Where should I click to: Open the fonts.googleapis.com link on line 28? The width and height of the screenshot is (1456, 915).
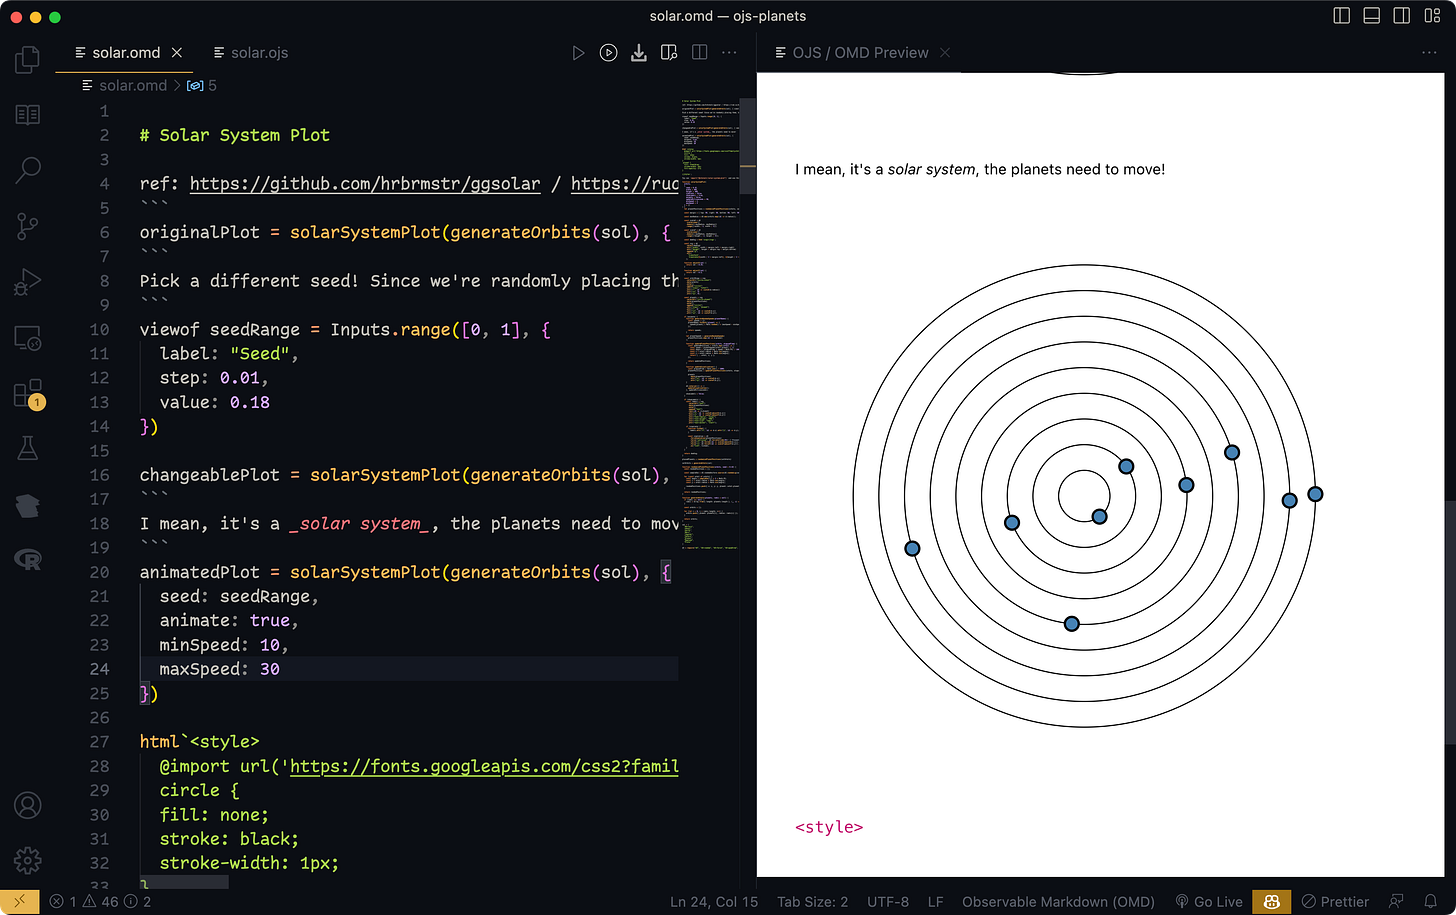click(x=484, y=767)
